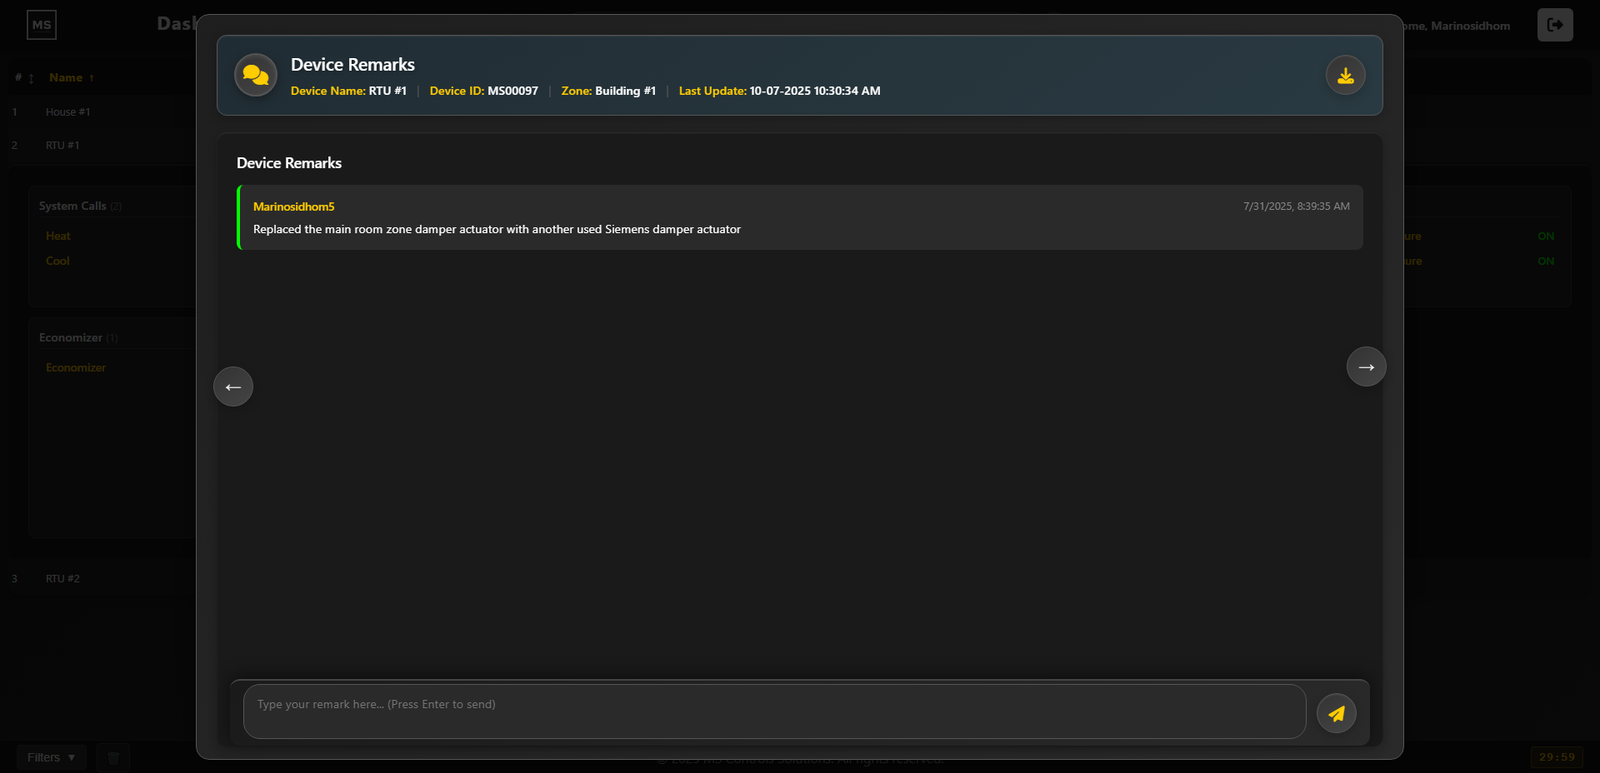Go to previous device with left arrow
The height and width of the screenshot is (773, 1600).
pos(233,387)
